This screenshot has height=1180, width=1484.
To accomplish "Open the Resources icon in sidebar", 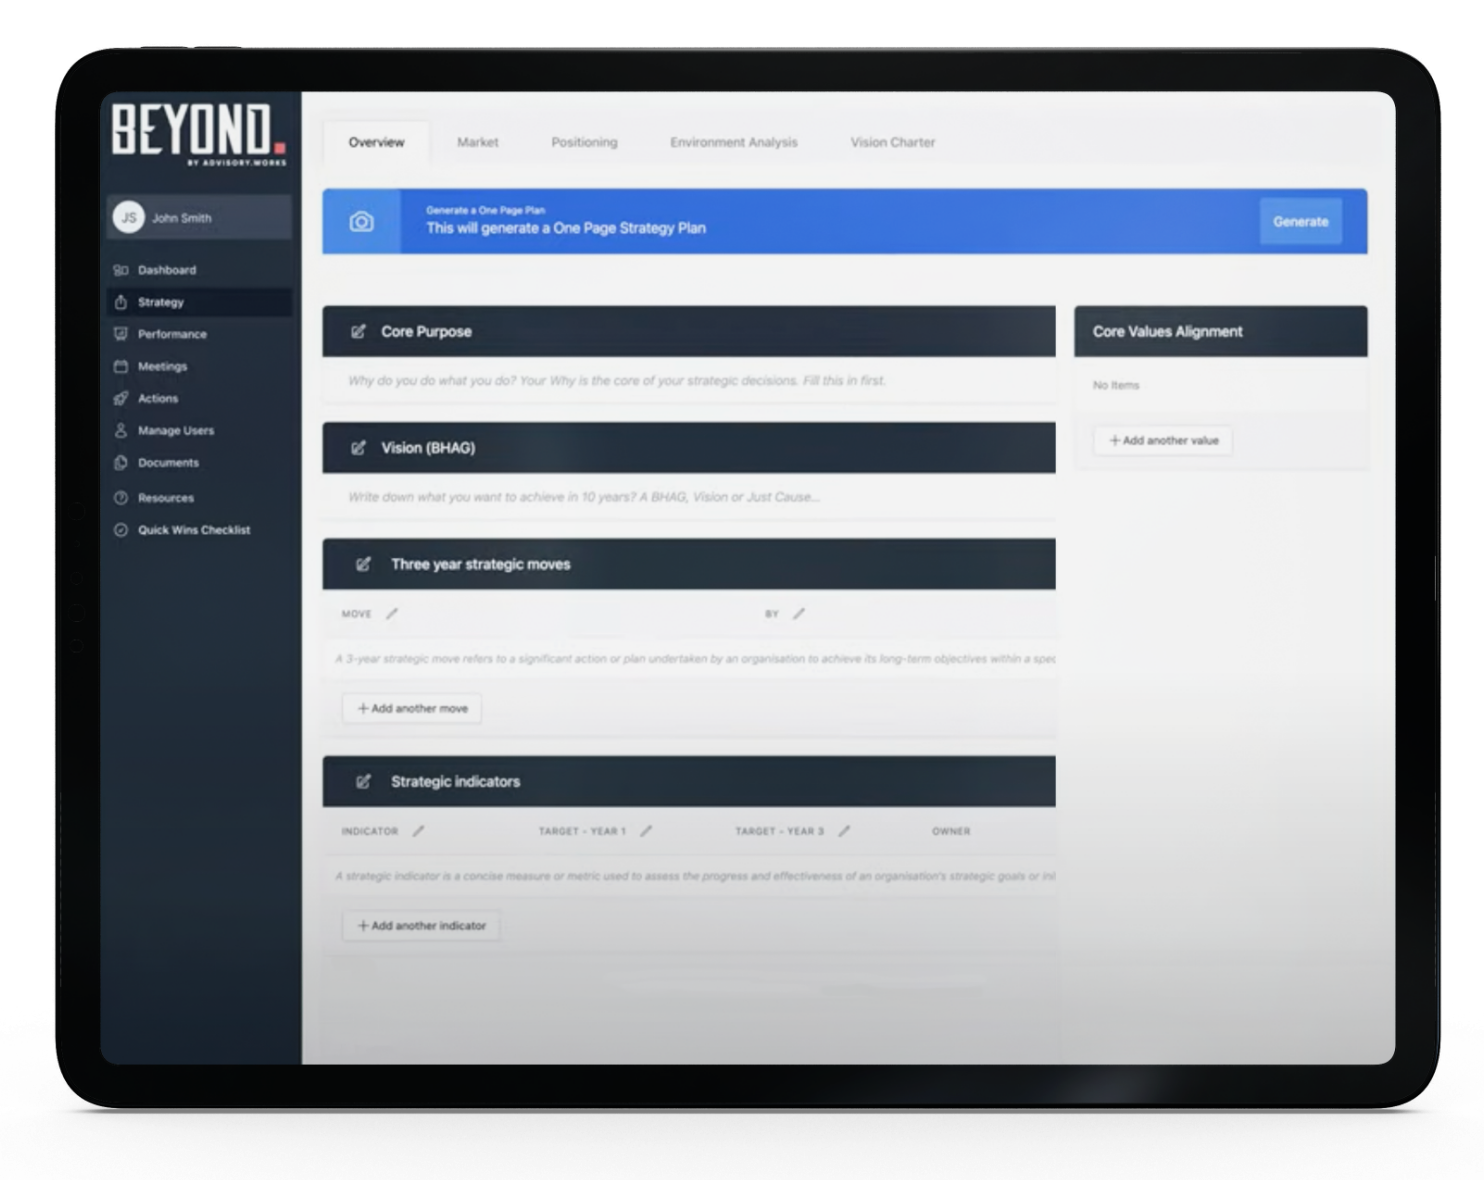I will click(121, 497).
